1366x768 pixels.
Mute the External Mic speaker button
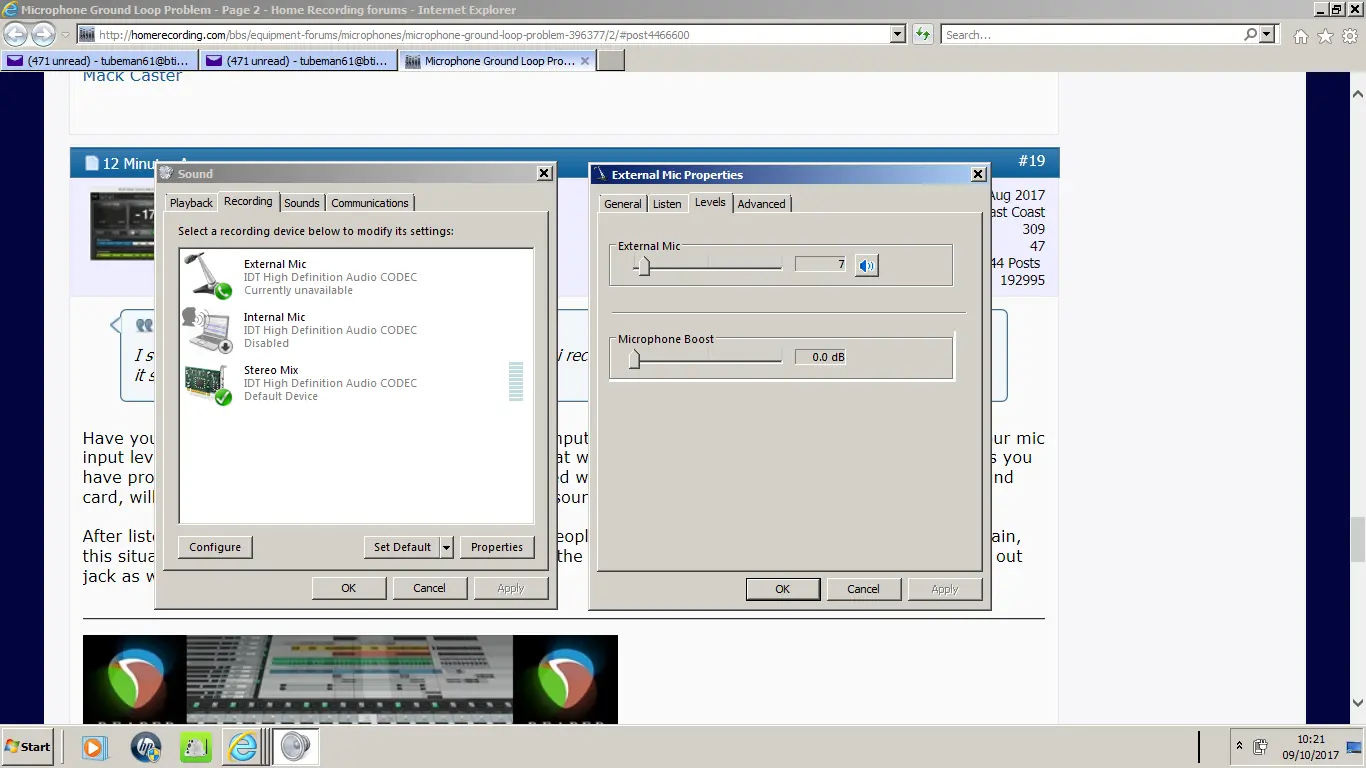(x=866, y=265)
